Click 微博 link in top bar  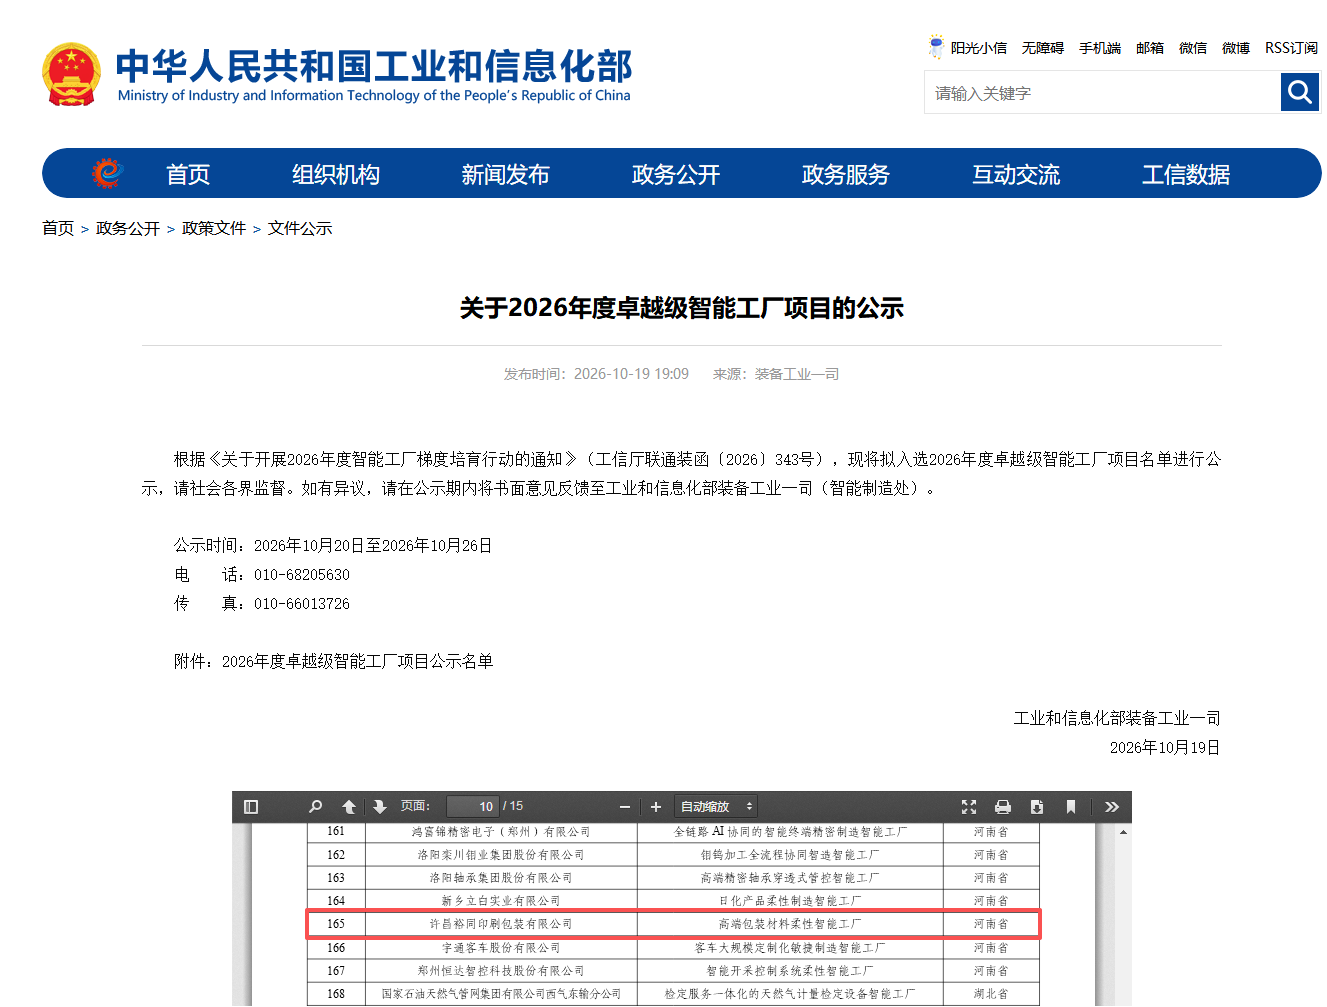(1236, 48)
